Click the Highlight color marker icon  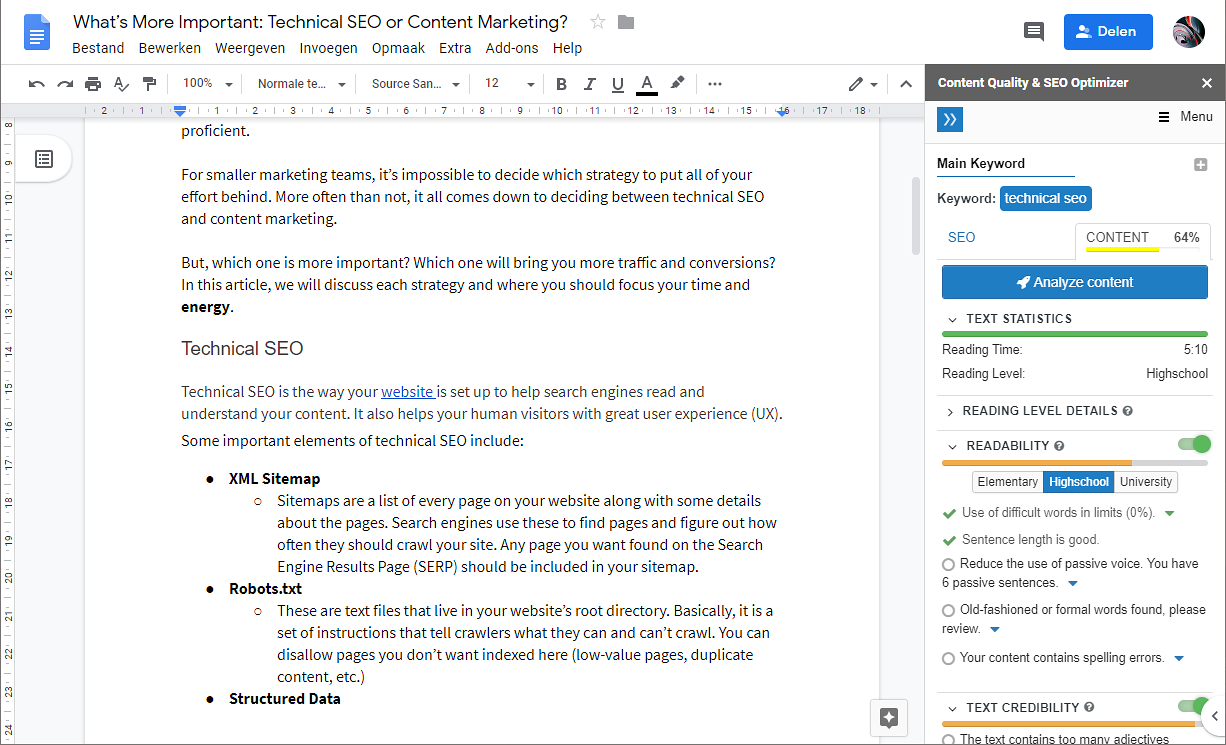coord(677,84)
